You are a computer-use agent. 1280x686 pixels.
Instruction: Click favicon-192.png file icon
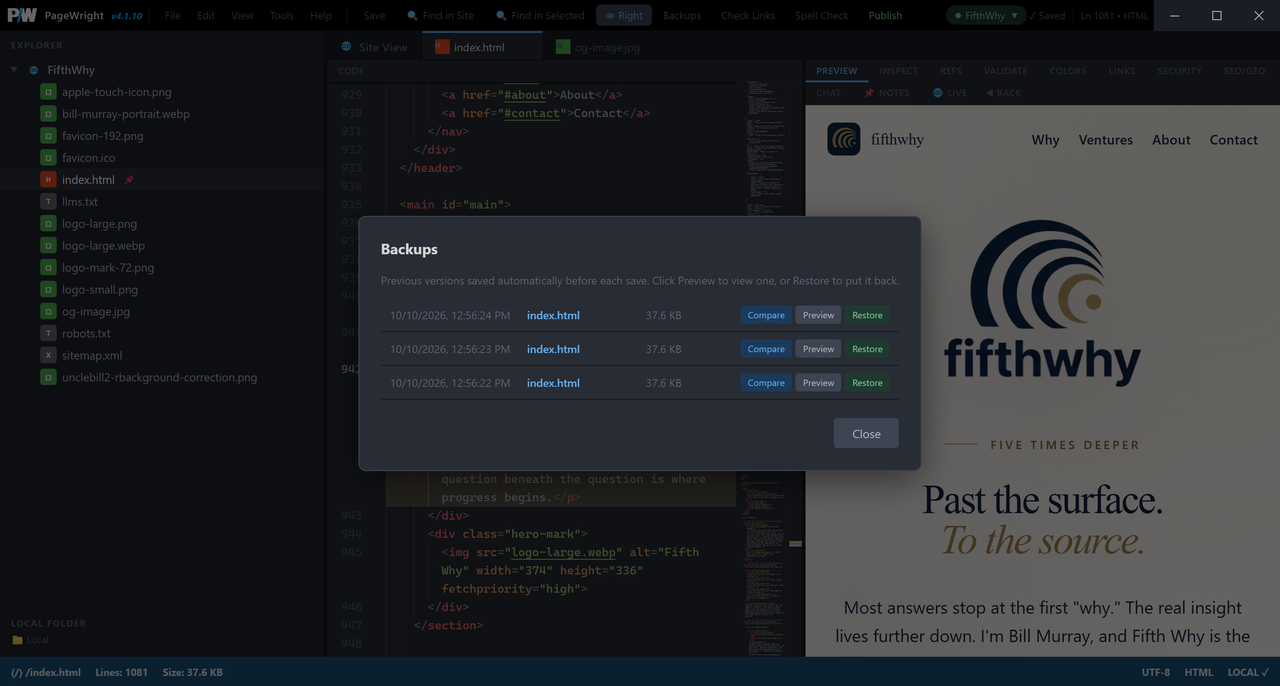tap(48, 136)
